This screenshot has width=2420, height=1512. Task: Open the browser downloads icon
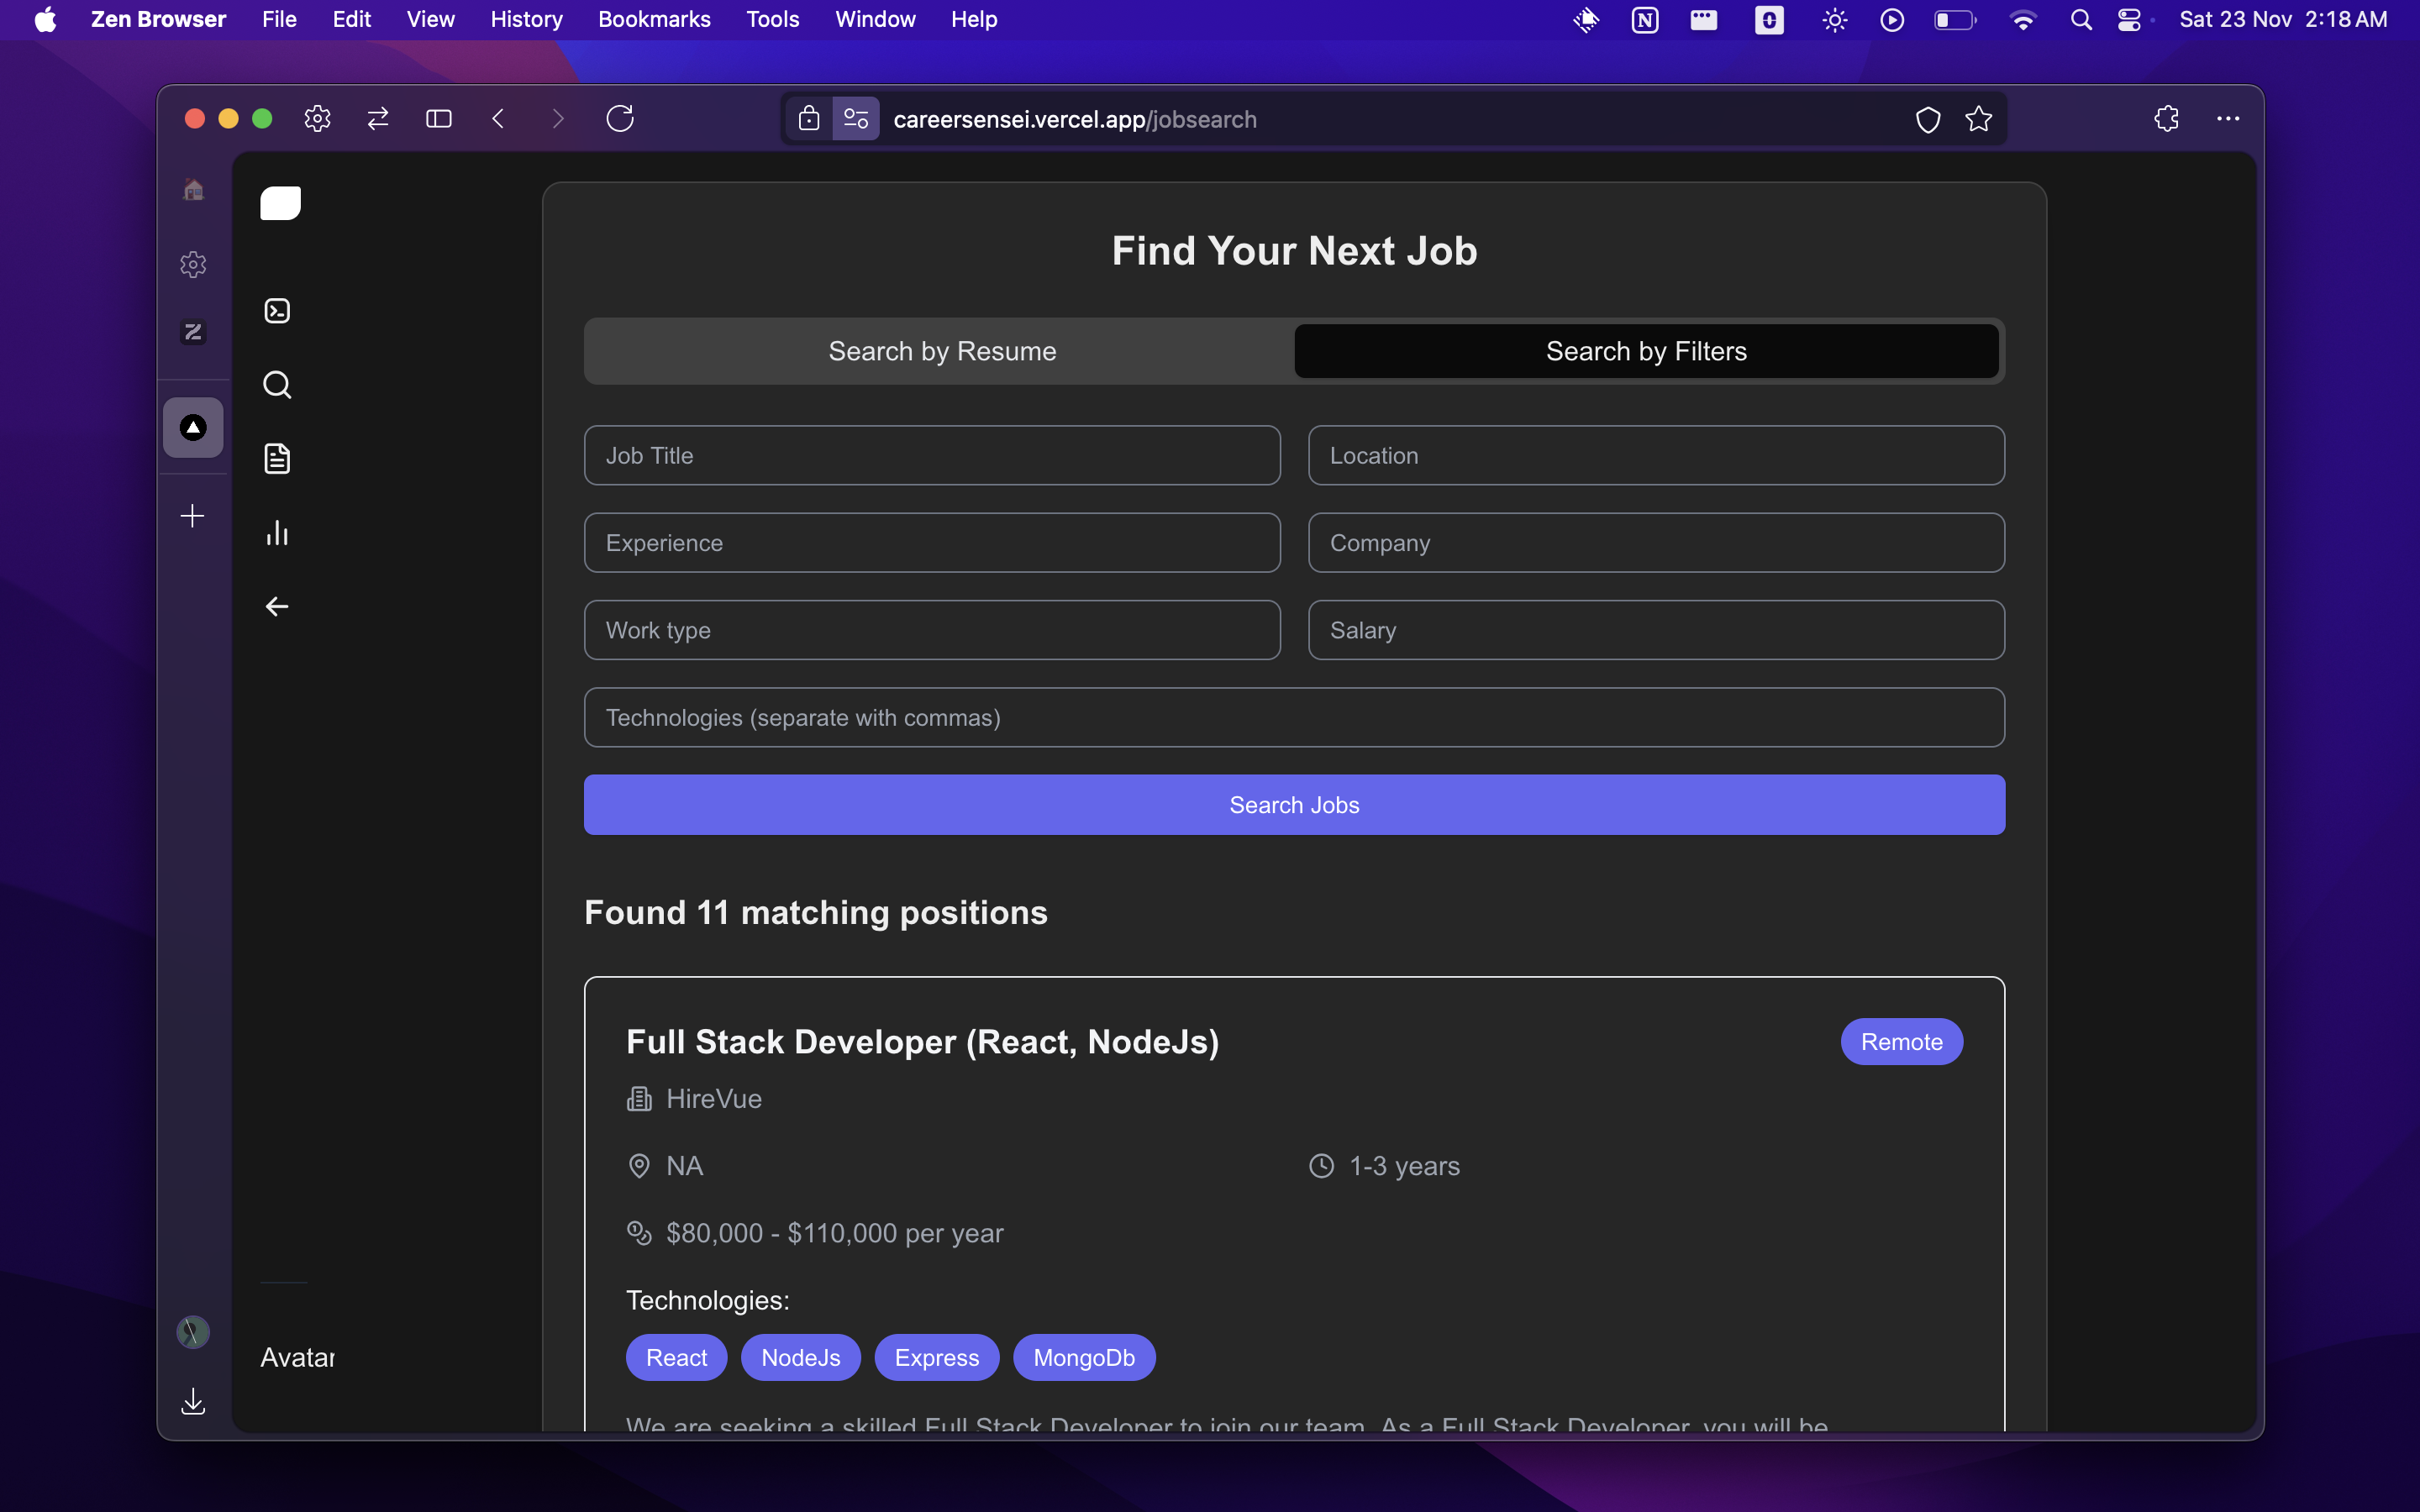193,1402
